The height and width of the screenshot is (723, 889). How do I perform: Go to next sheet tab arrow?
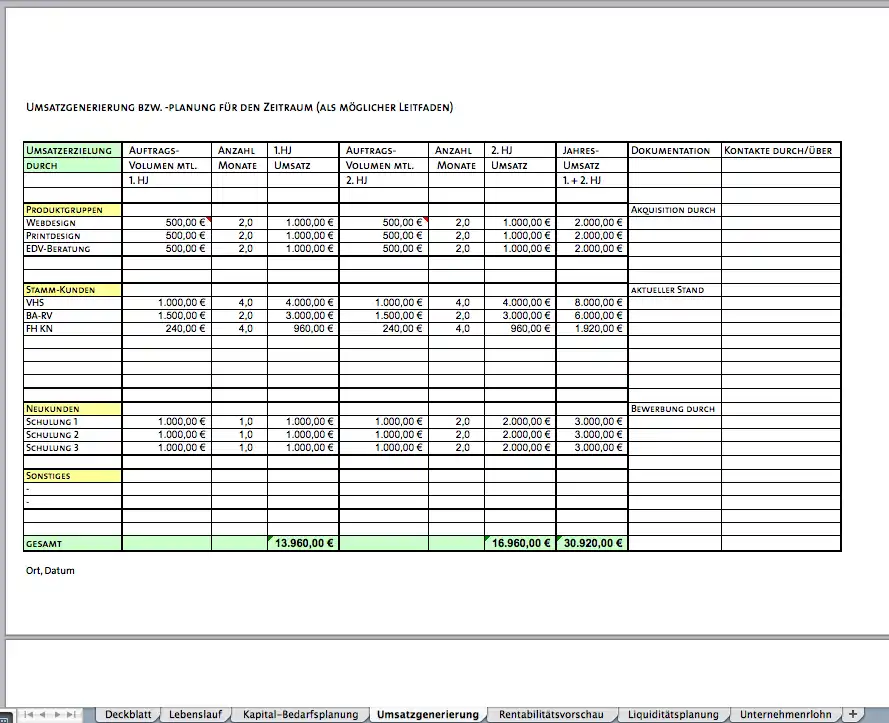point(57,714)
